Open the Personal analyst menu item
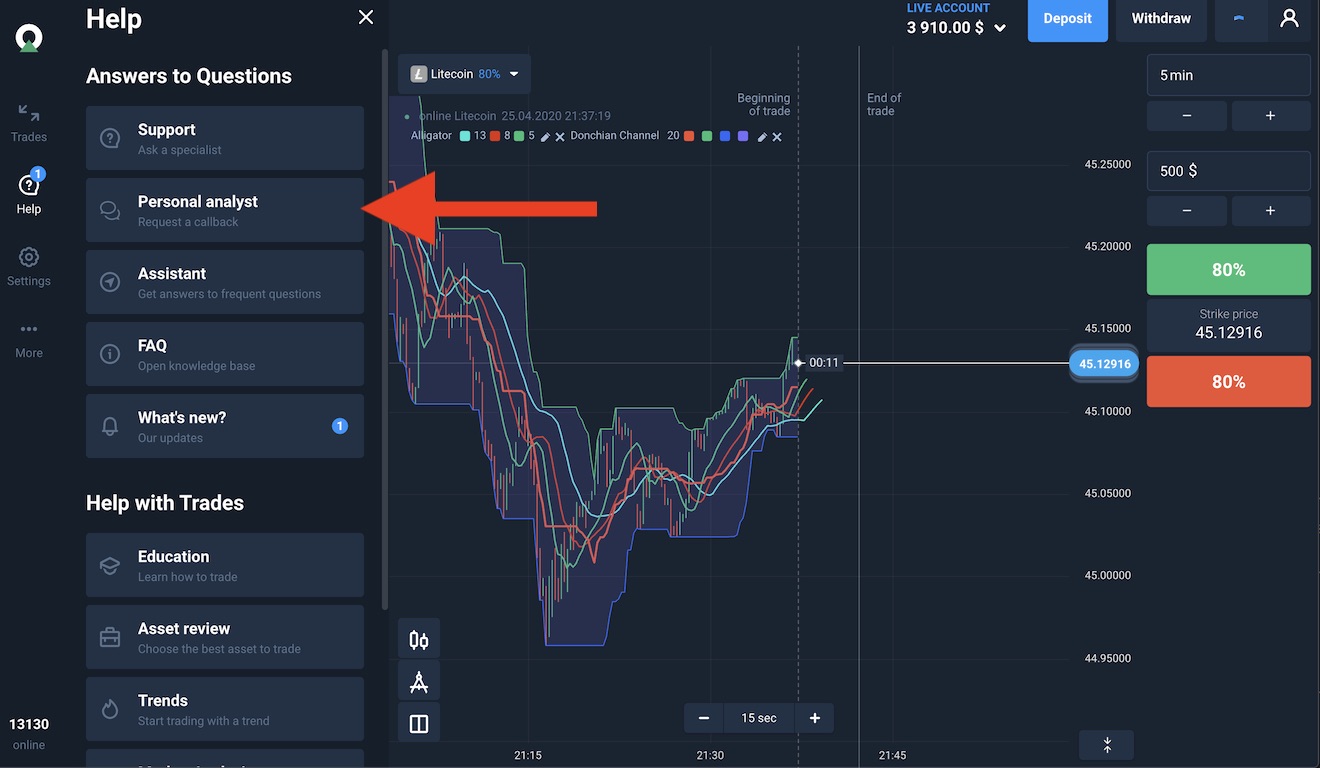 tap(225, 210)
